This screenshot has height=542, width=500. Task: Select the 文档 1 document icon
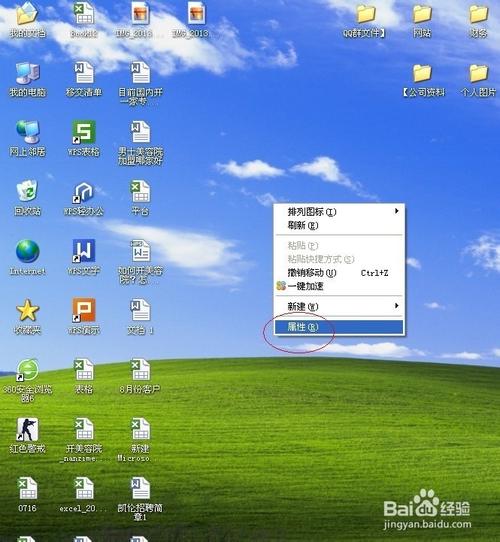point(140,310)
